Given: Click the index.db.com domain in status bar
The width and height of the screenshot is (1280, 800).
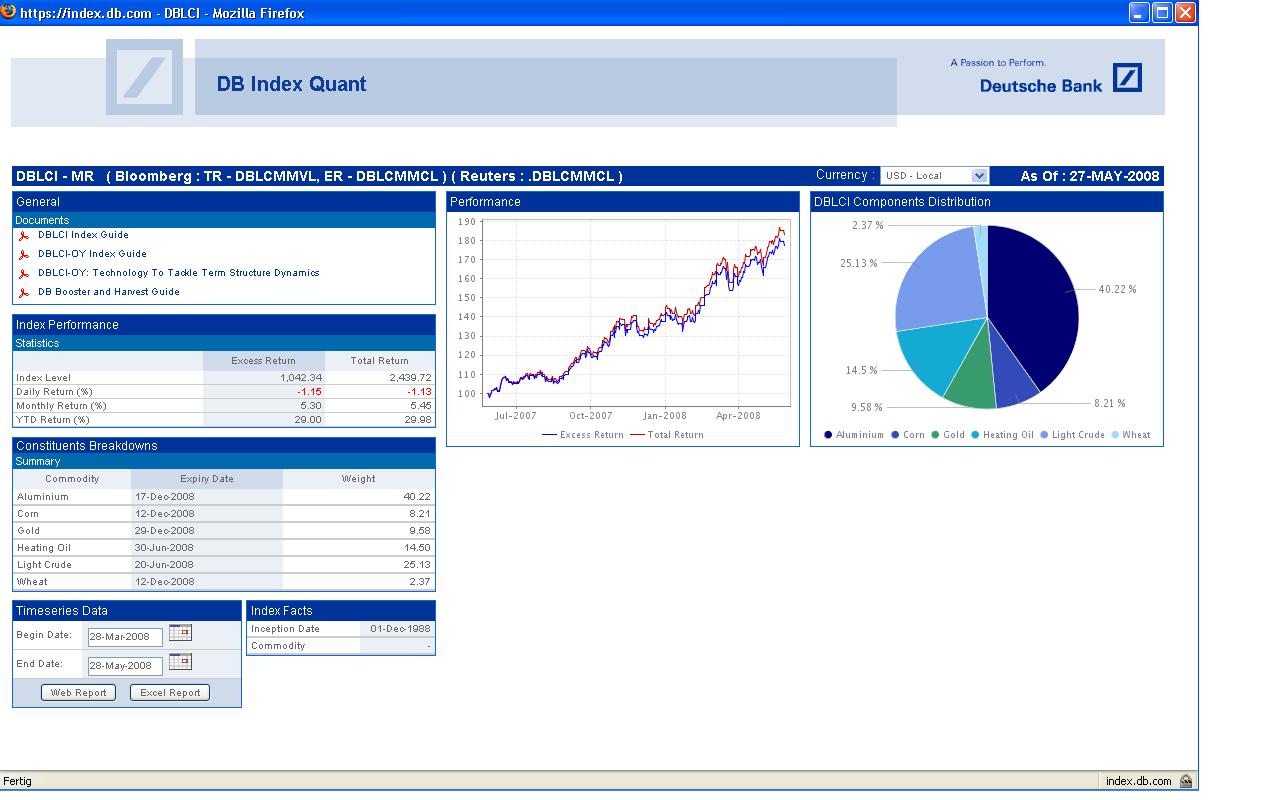Looking at the screenshot, I should point(1139,781).
